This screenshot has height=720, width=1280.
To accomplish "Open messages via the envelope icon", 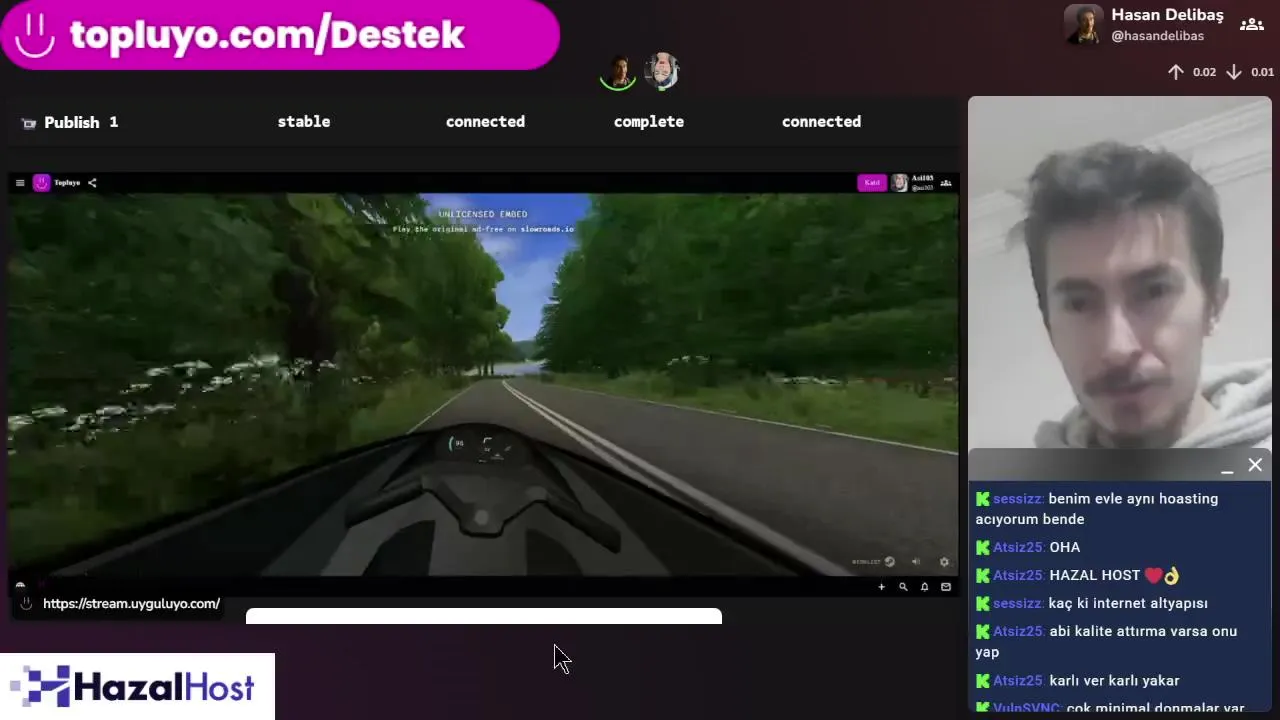I will [946, 587].
